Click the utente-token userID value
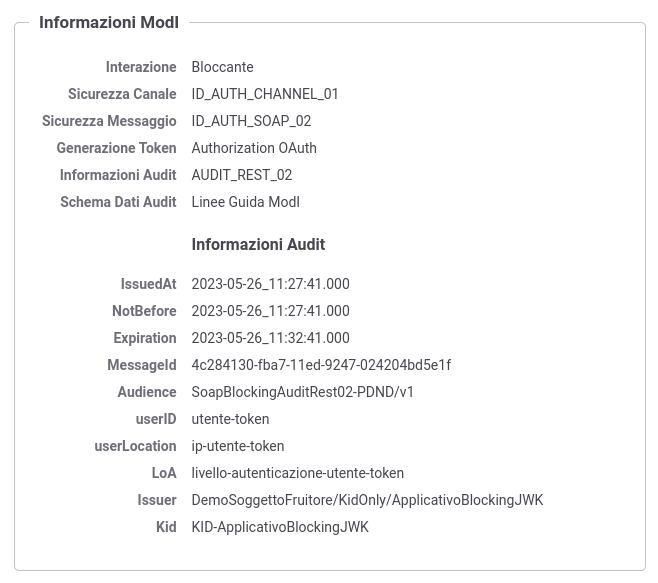Viewport: 658px width, 583px height. [230, 419]
